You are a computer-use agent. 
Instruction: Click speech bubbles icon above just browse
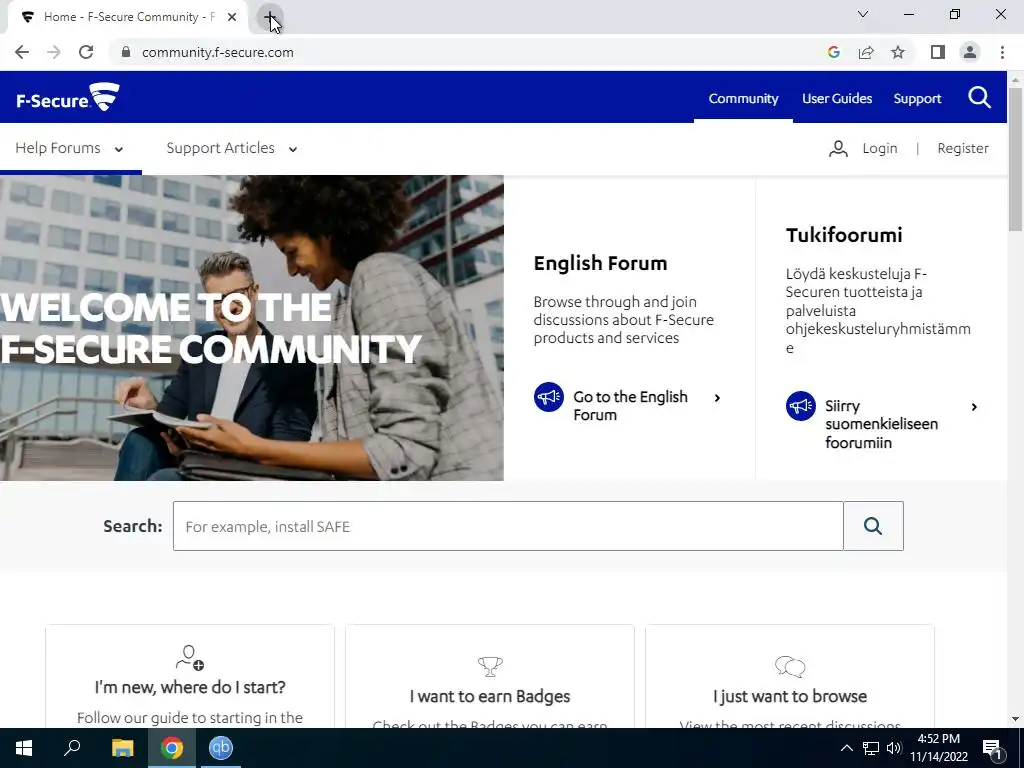click(790, 666)
